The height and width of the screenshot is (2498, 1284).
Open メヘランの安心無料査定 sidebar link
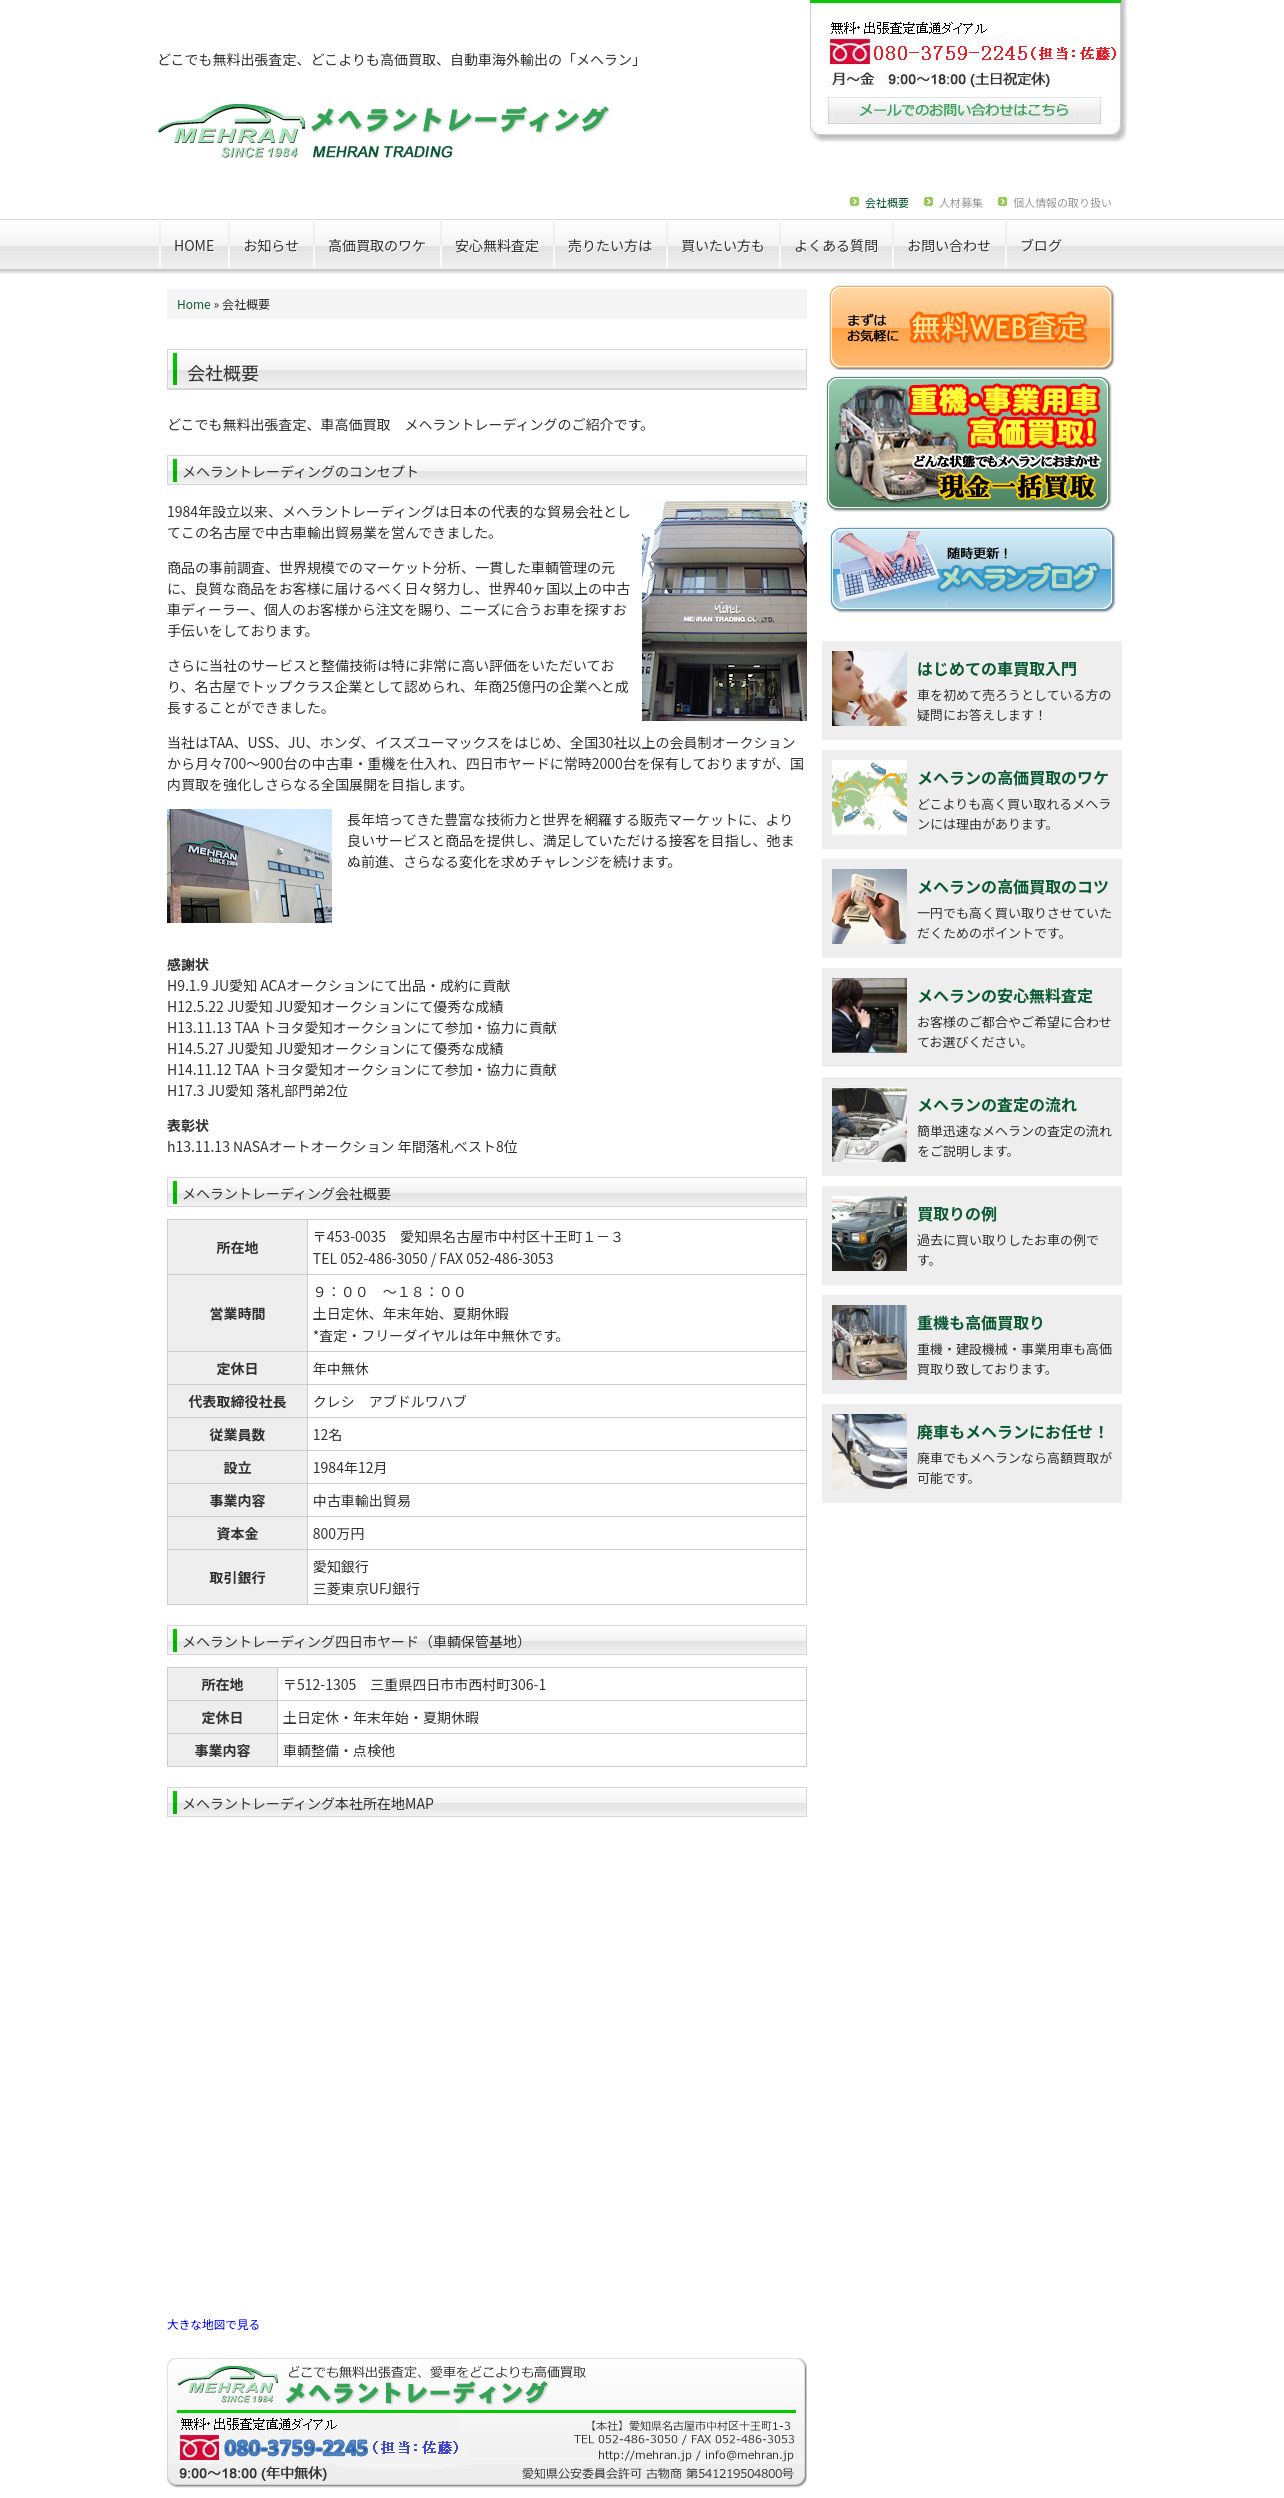pyautogui.click(x=1005, y=996)
